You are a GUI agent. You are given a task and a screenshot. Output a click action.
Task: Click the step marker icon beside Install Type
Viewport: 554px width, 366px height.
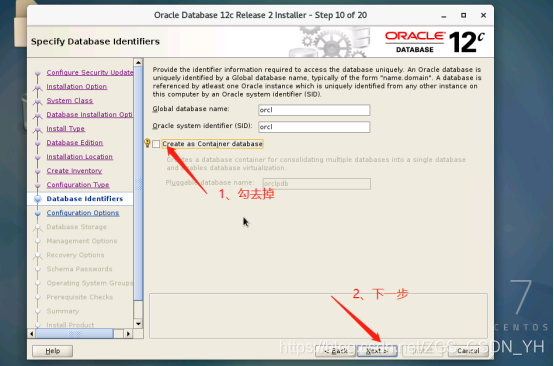pos(38,130)
